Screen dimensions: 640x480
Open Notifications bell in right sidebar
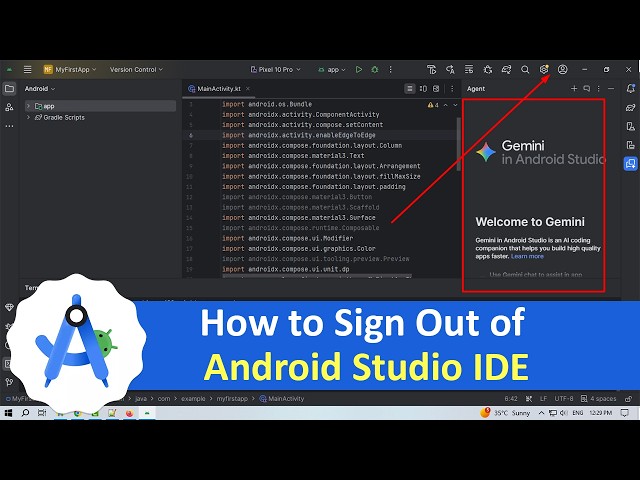pos(630,89)
